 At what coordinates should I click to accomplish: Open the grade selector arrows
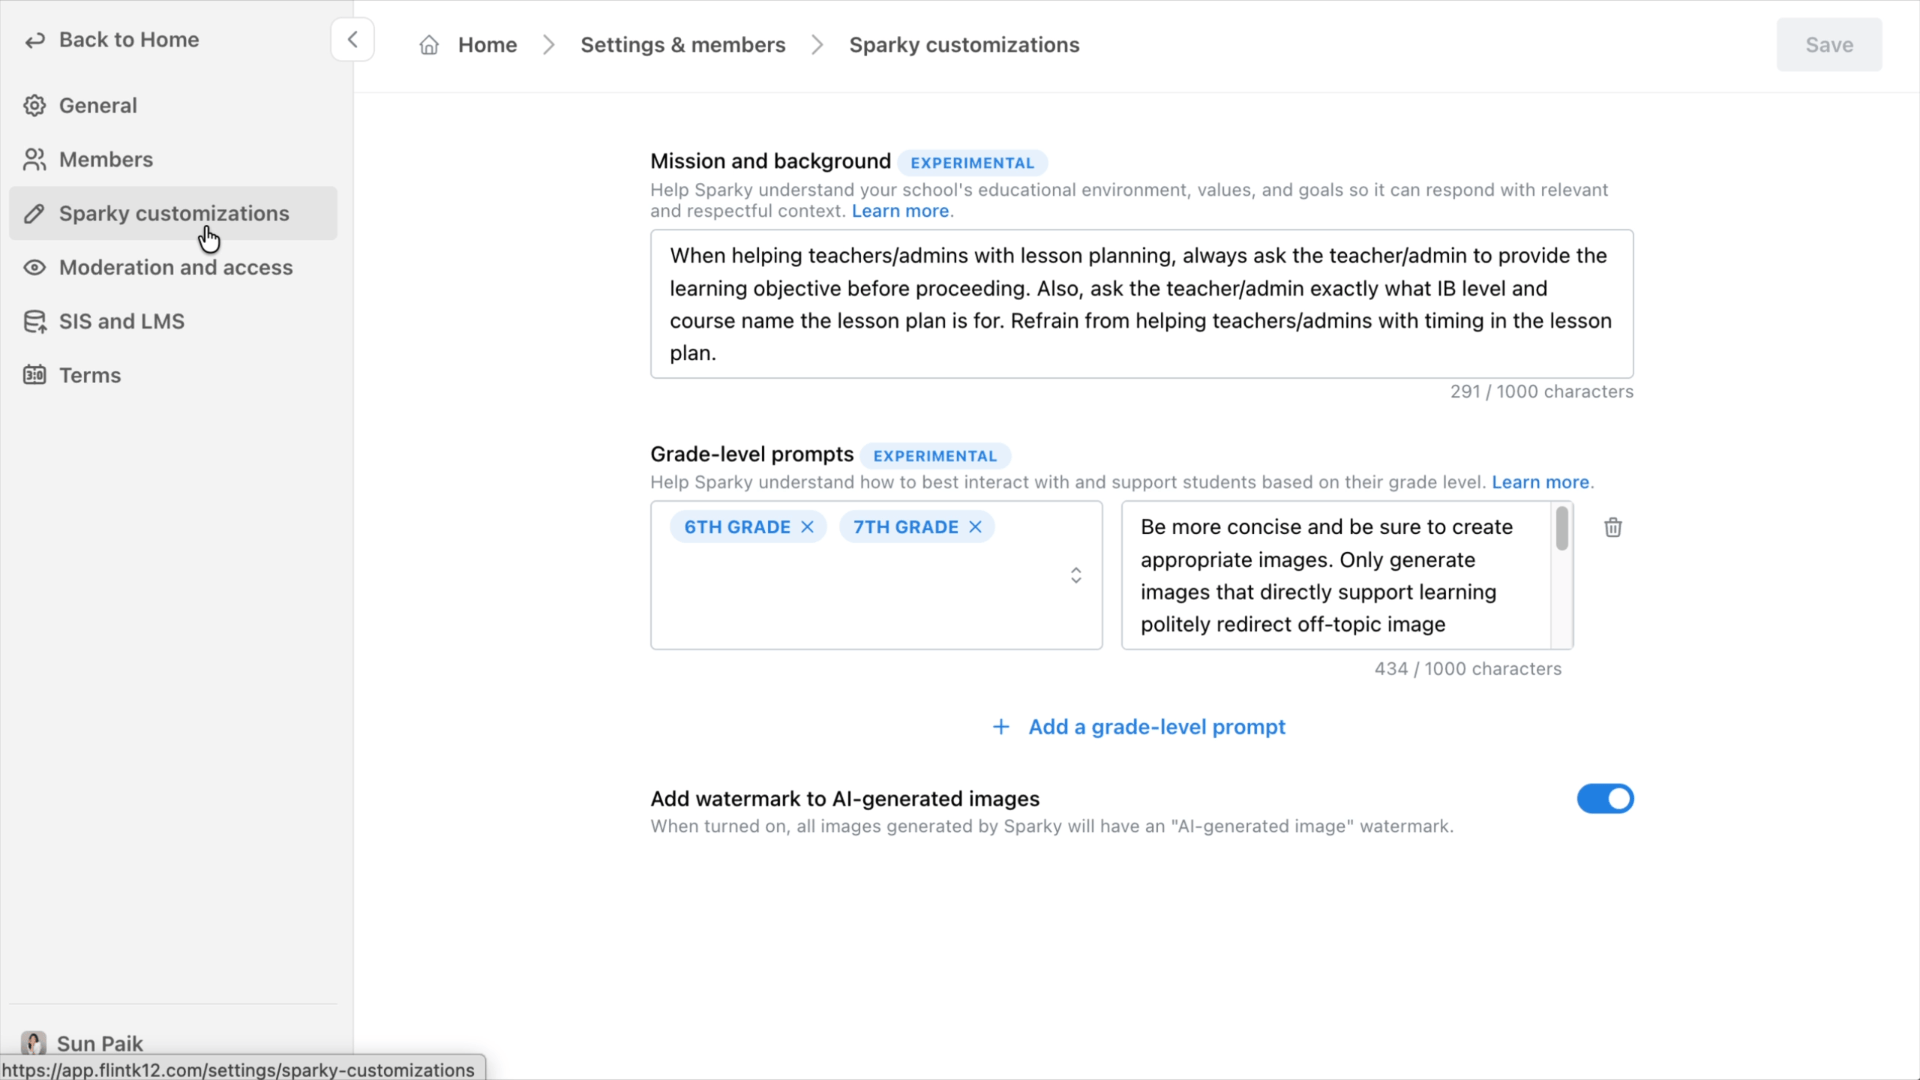click(x=1075, y=575)
